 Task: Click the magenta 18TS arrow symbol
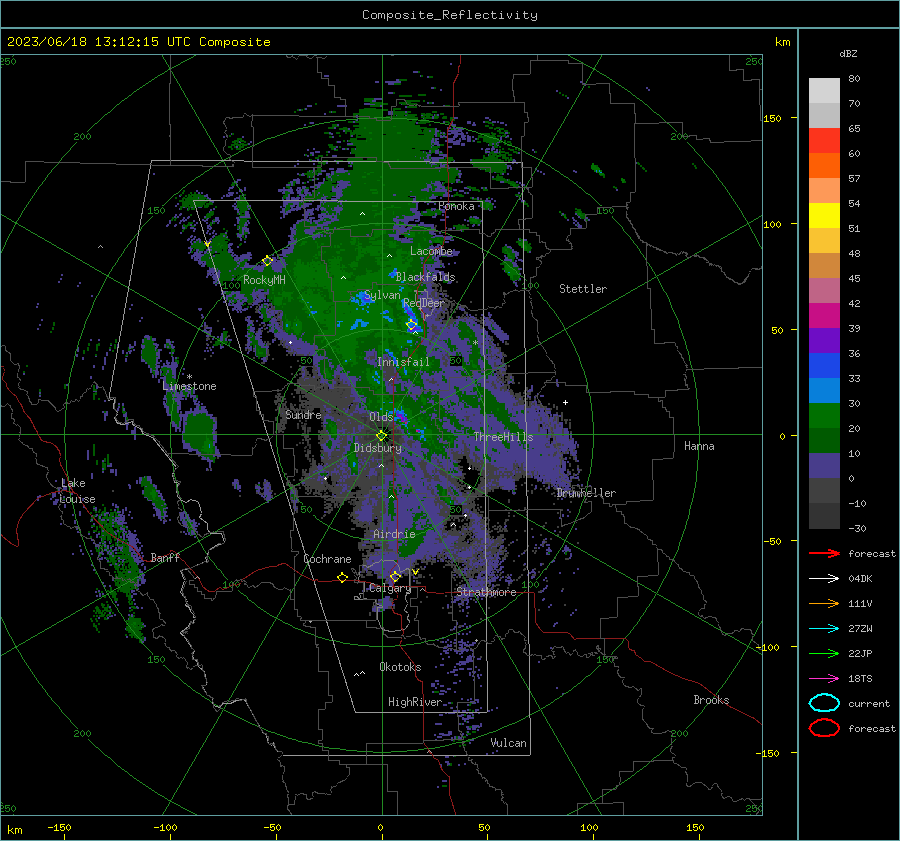click(x=824, y=679)
